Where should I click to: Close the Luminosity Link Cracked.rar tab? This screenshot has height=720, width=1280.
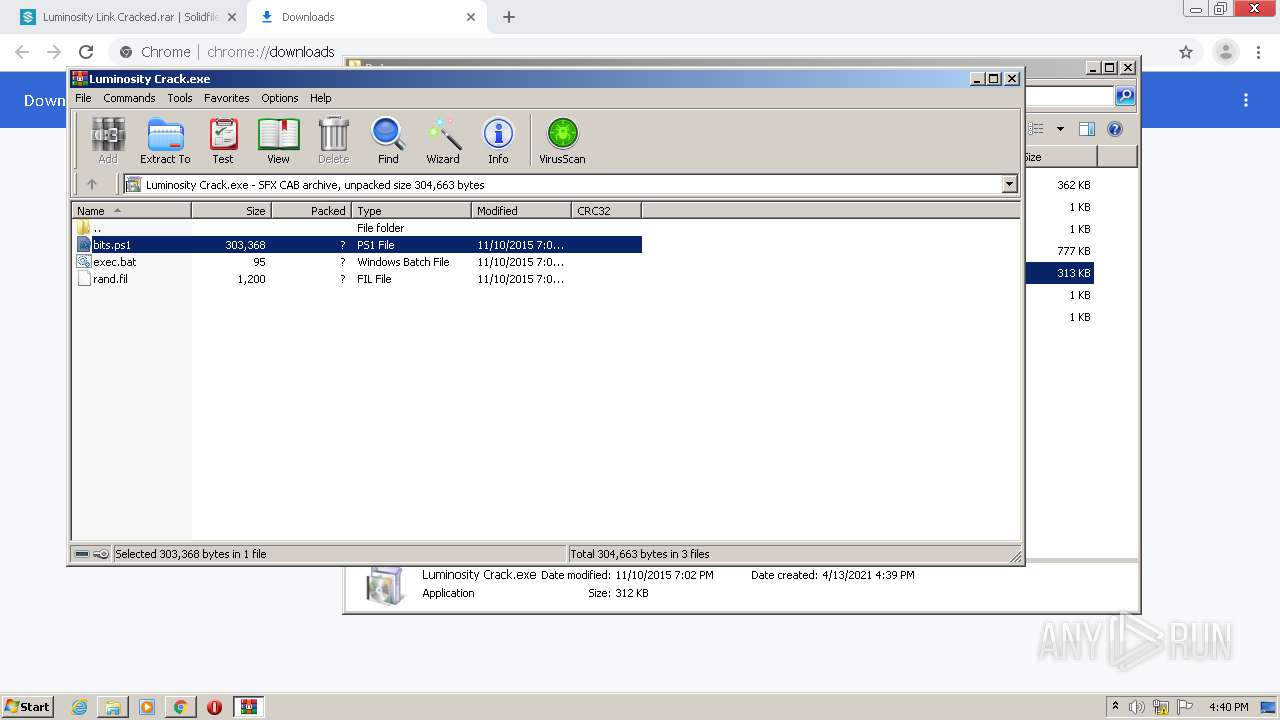click(x=232, y=17)
